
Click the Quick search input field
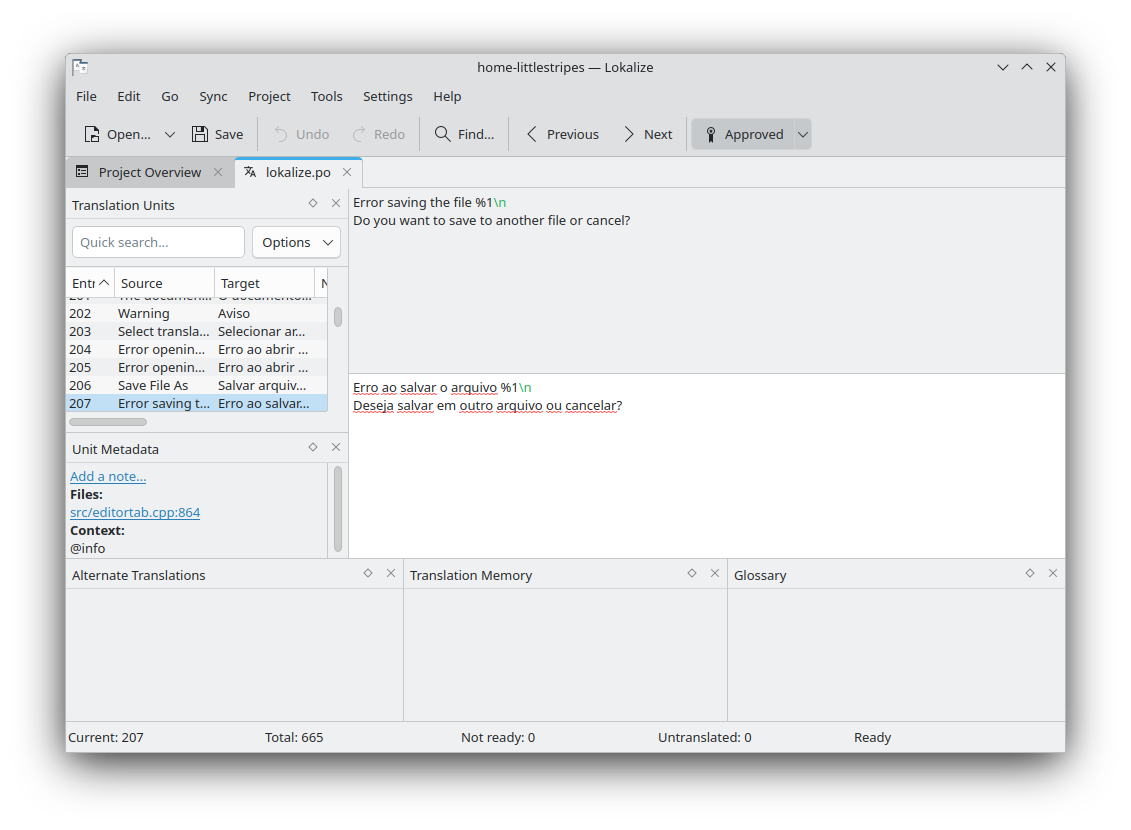158,242
